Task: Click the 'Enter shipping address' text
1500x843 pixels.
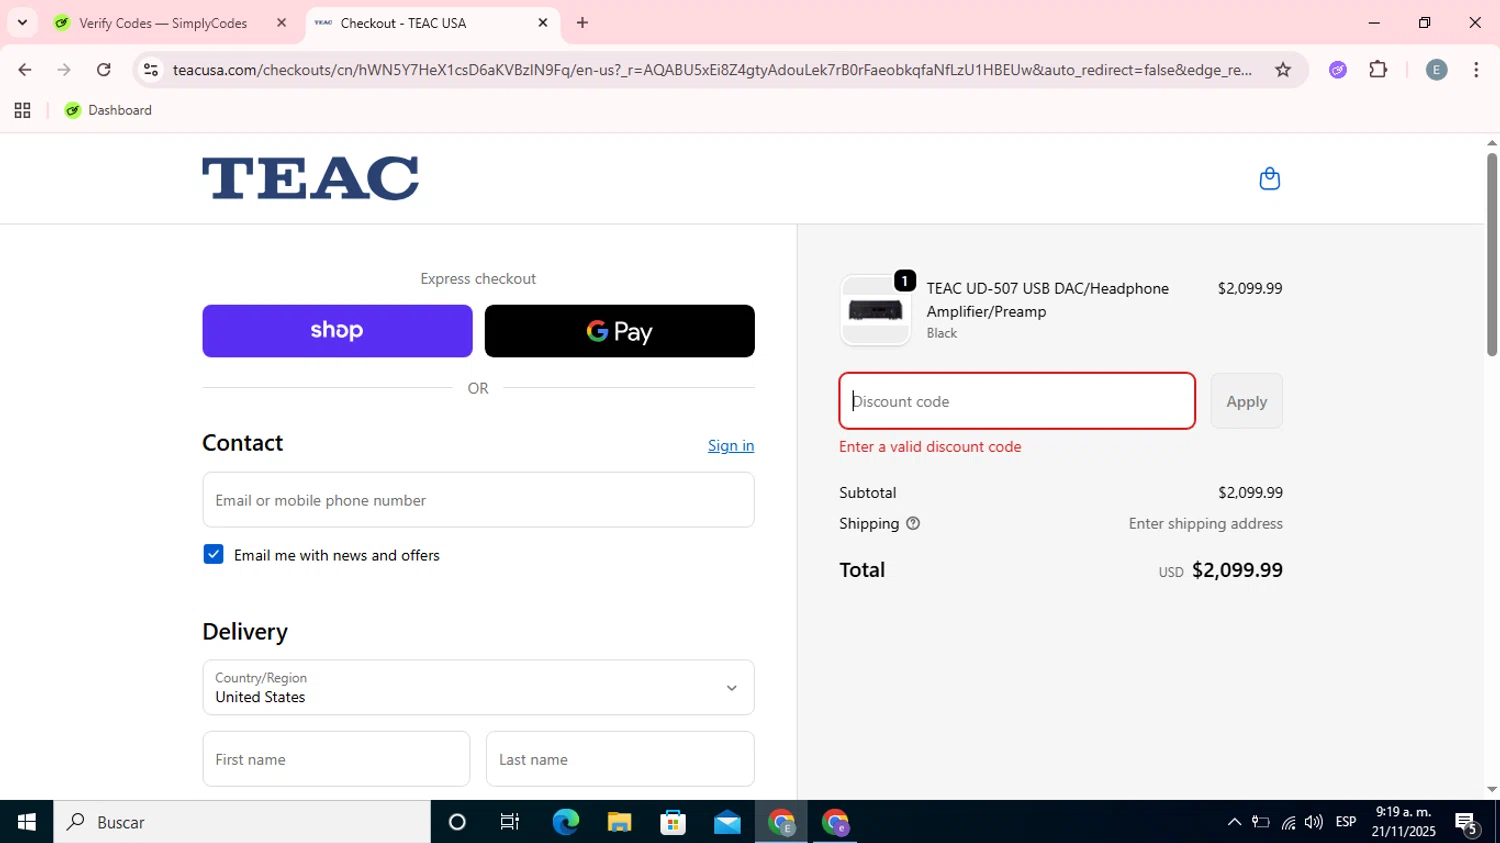Action: tap(1205, 523)
